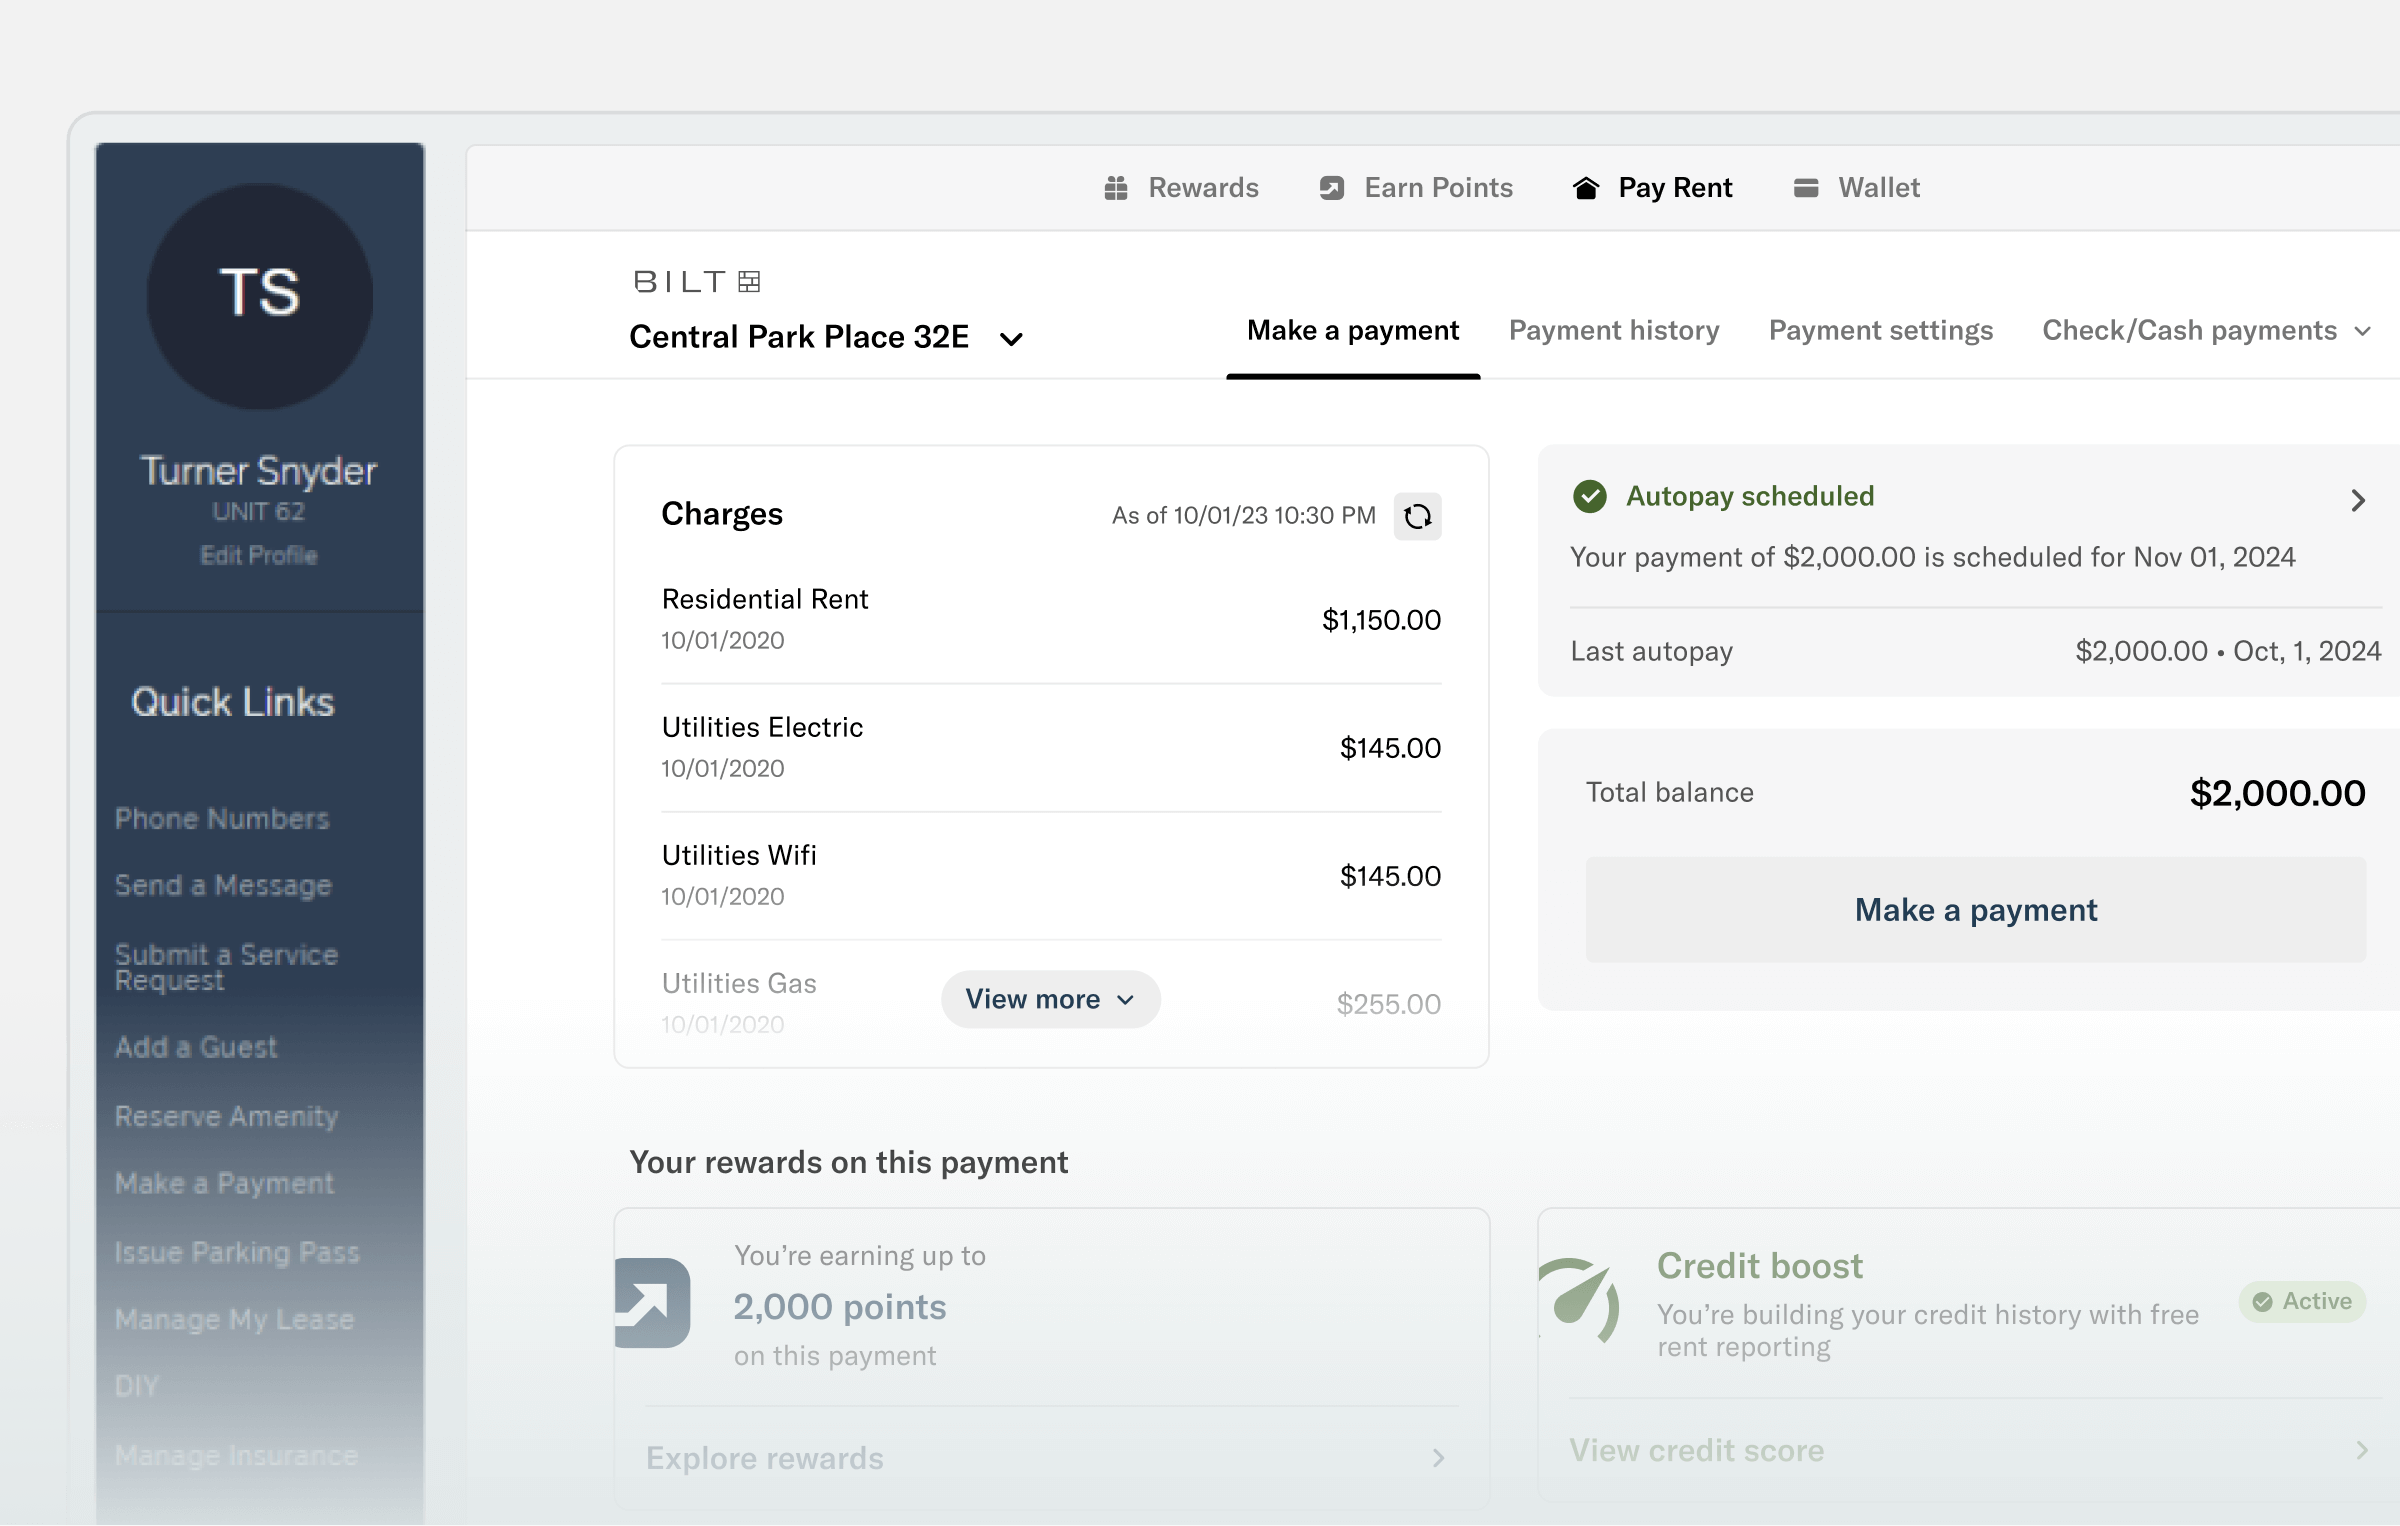
Task: Click the TS profile avatar
Action: coord(260,295)
